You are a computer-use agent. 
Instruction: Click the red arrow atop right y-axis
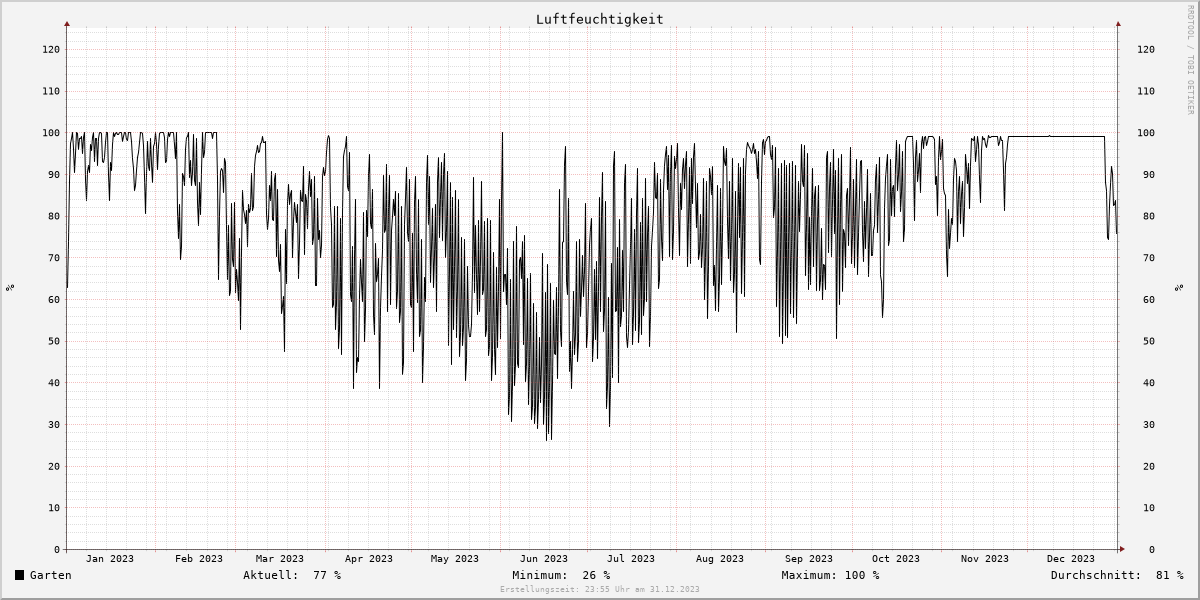[x=1118, y=23]
